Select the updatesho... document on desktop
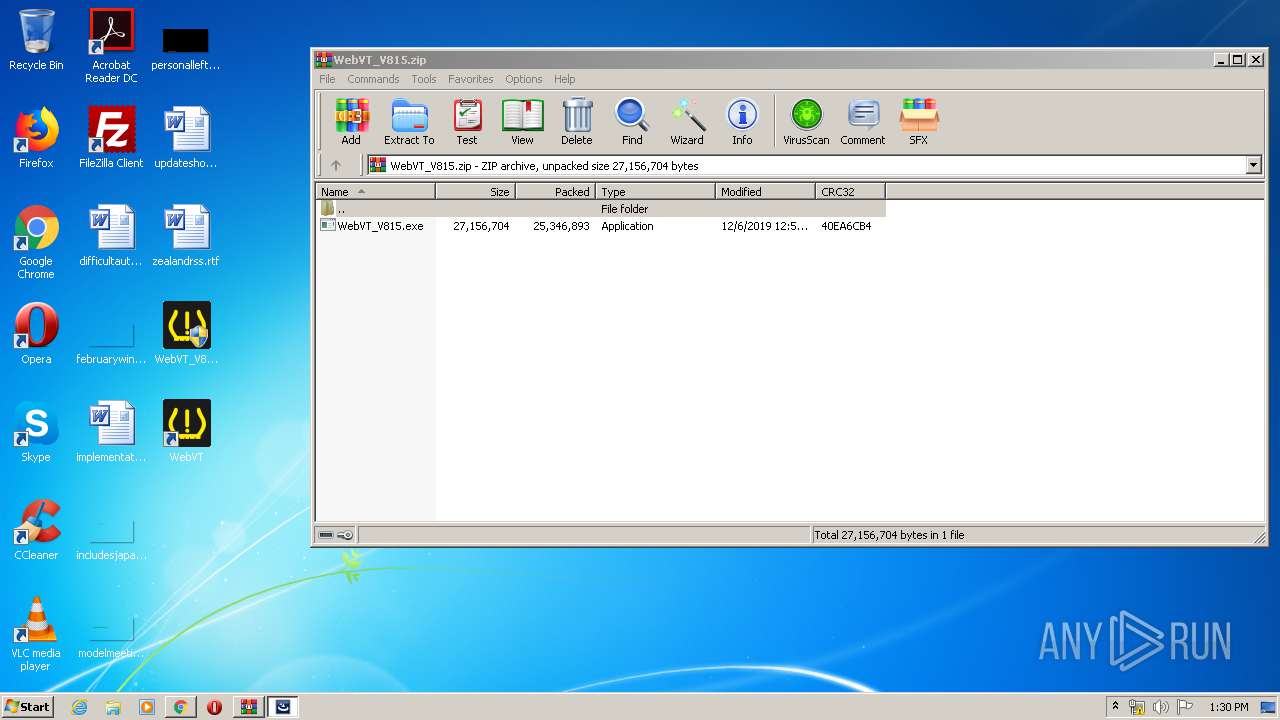 click(x=186, y=138)
